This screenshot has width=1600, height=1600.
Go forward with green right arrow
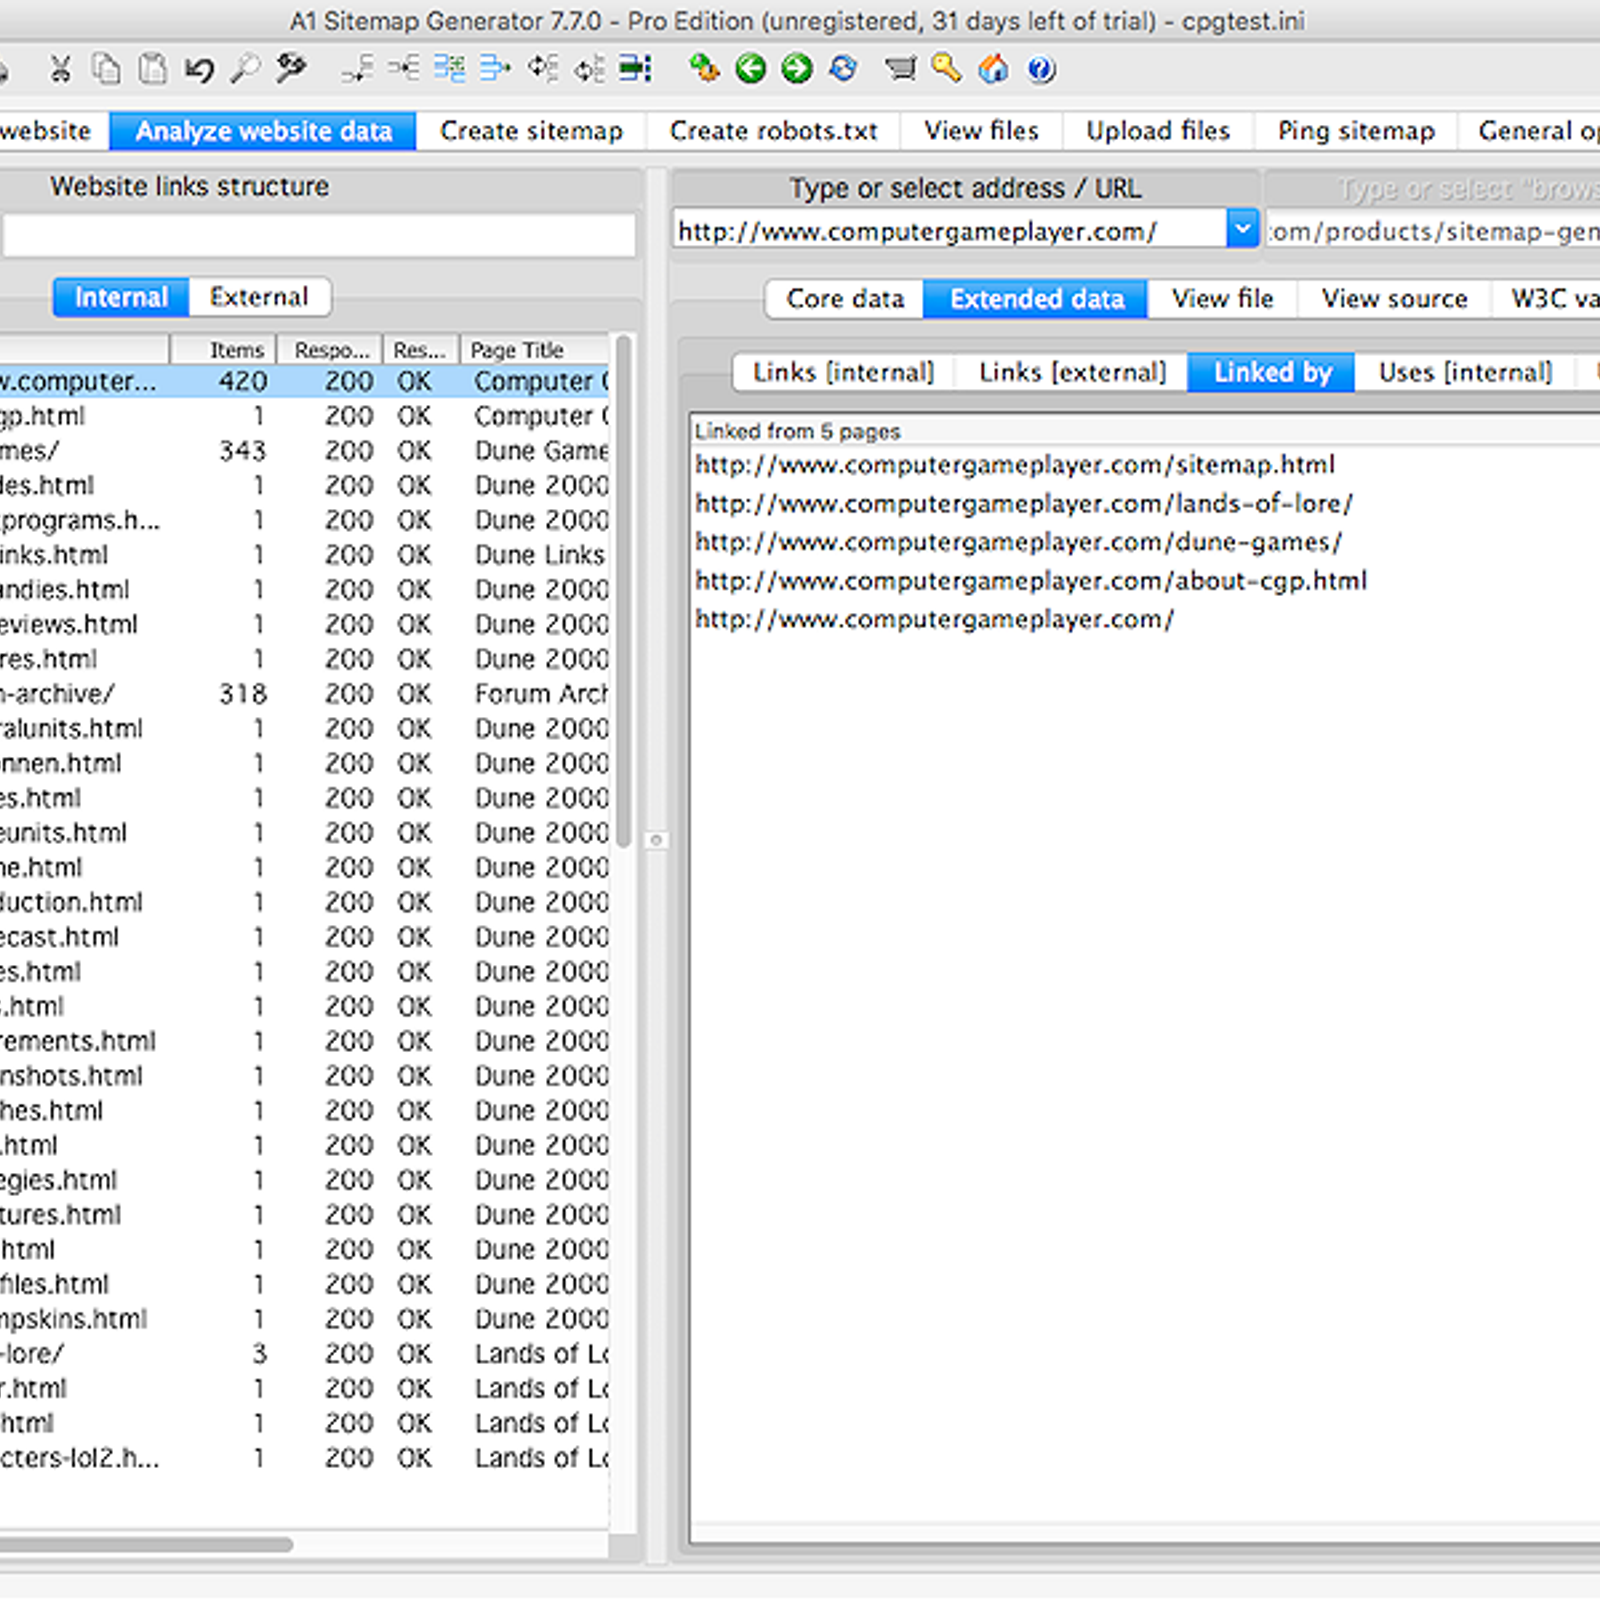point(797,69)
